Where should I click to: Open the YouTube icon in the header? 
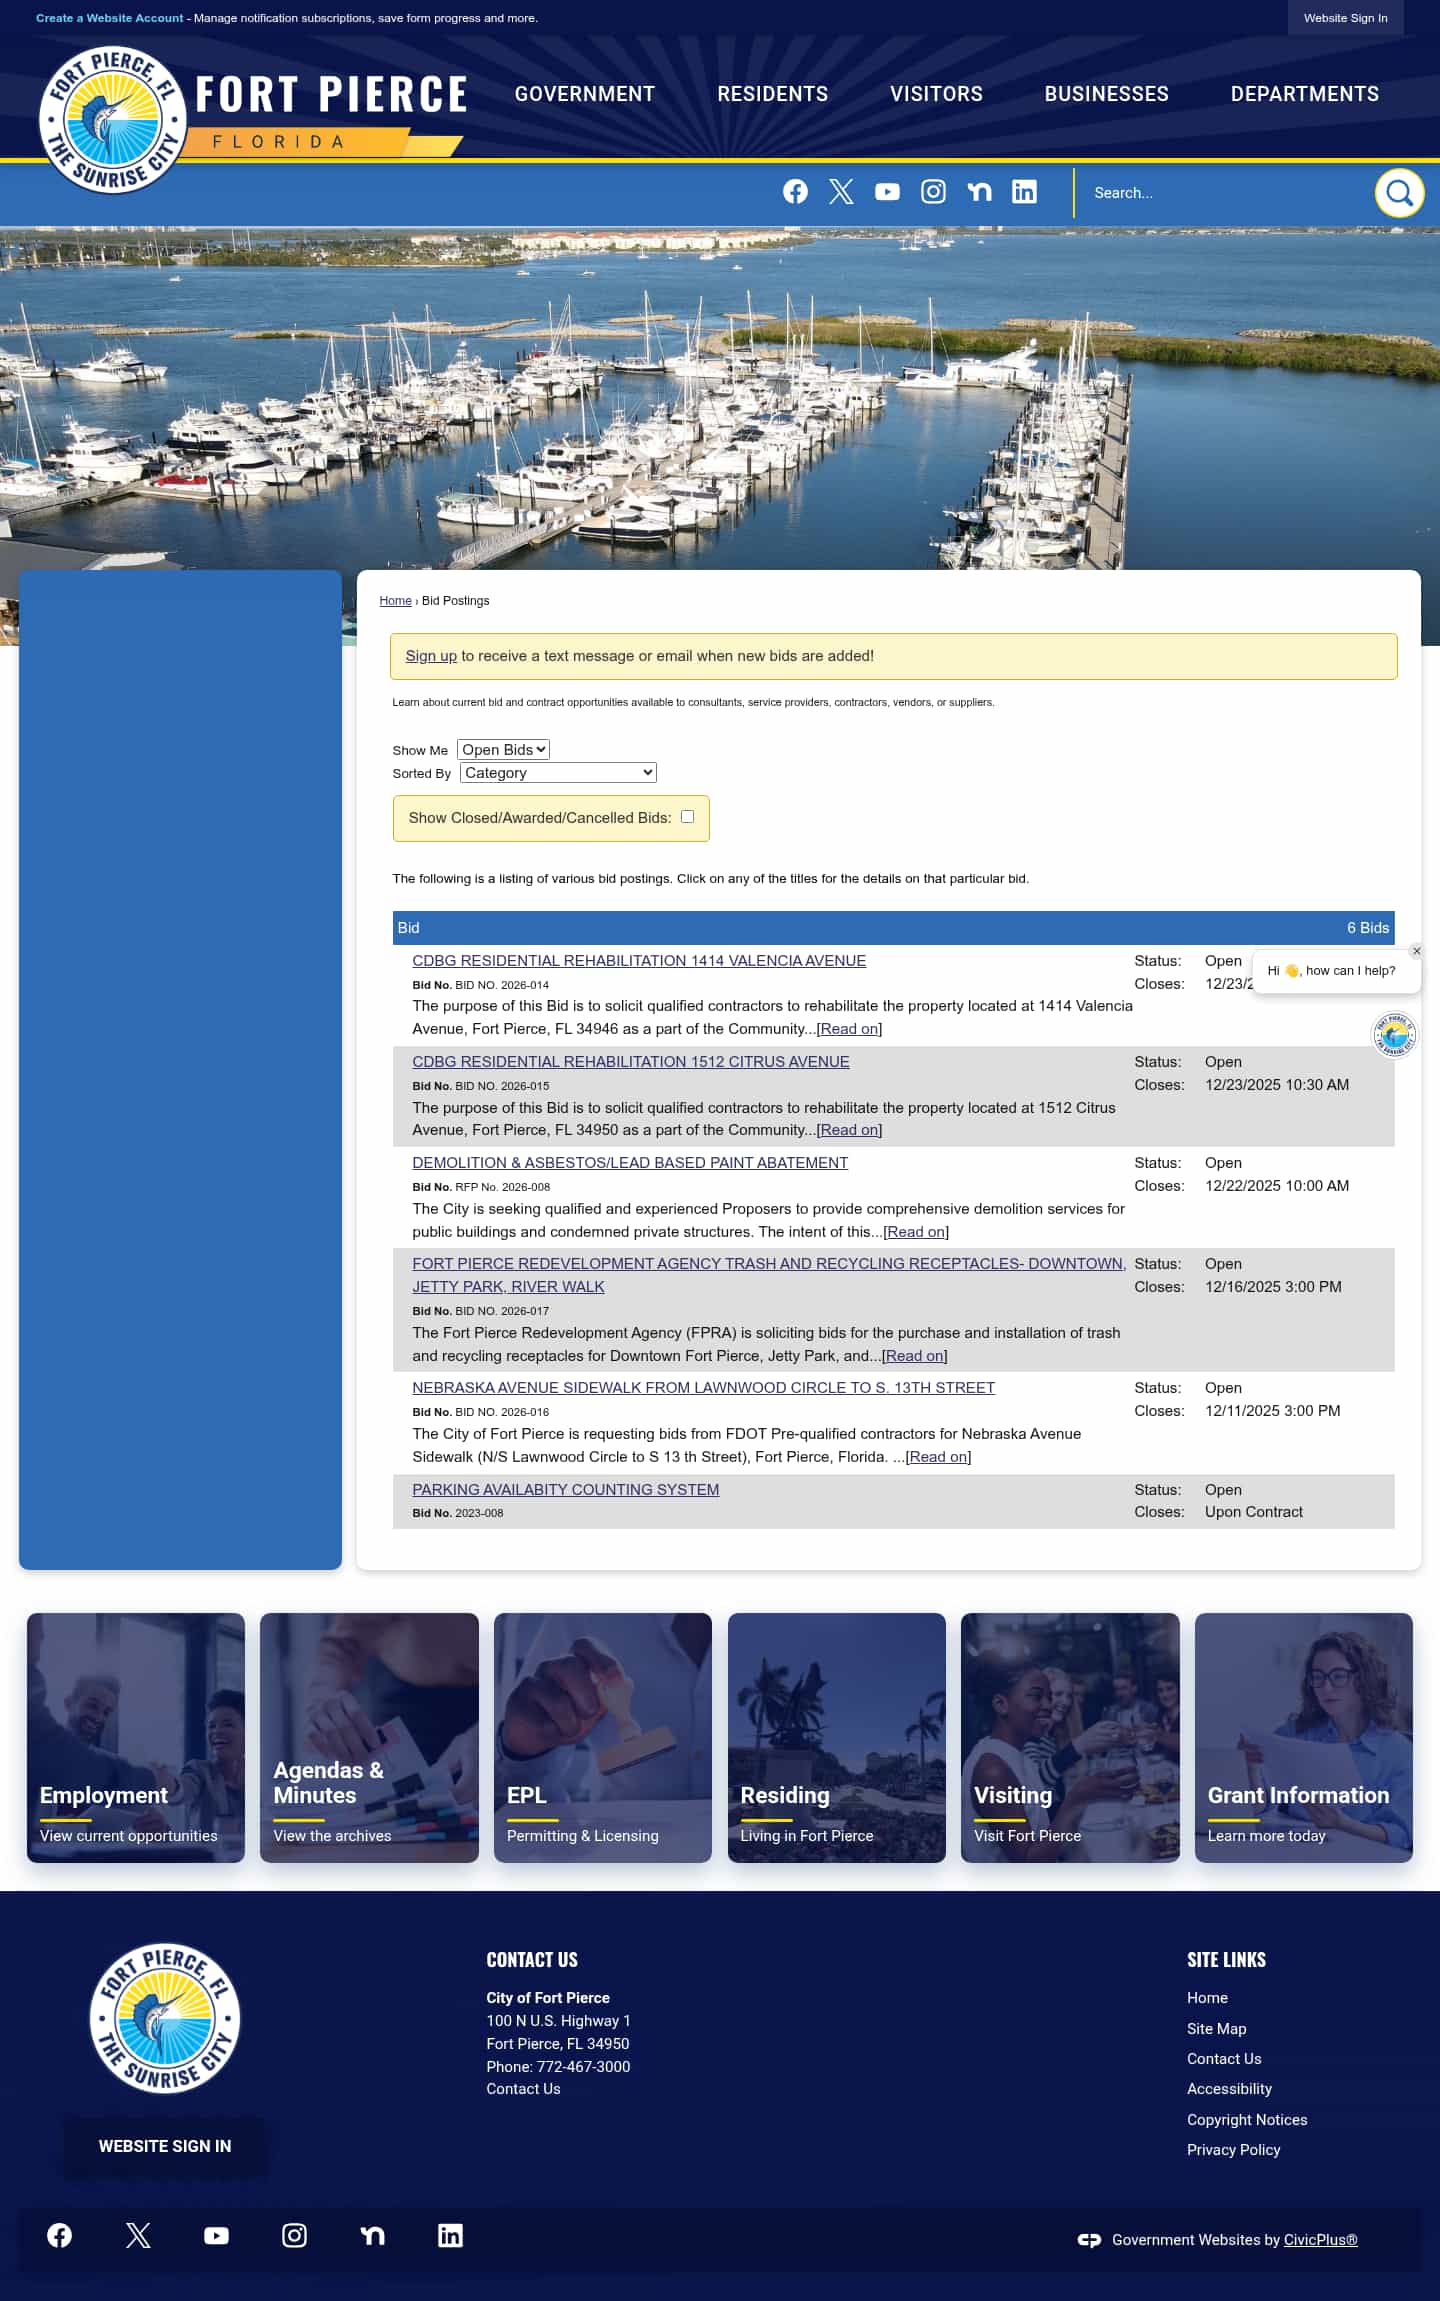point(887,192)
